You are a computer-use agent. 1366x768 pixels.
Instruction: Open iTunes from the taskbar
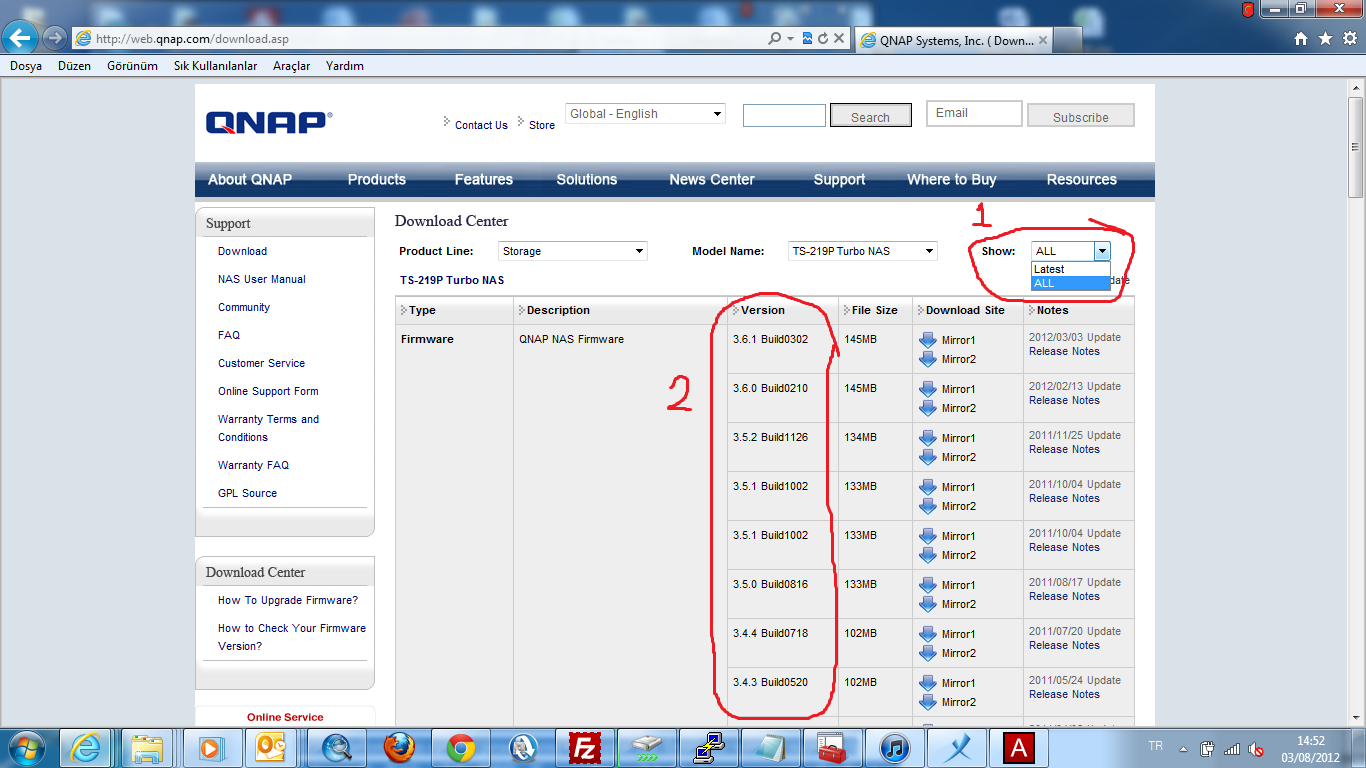click(894, 747)
